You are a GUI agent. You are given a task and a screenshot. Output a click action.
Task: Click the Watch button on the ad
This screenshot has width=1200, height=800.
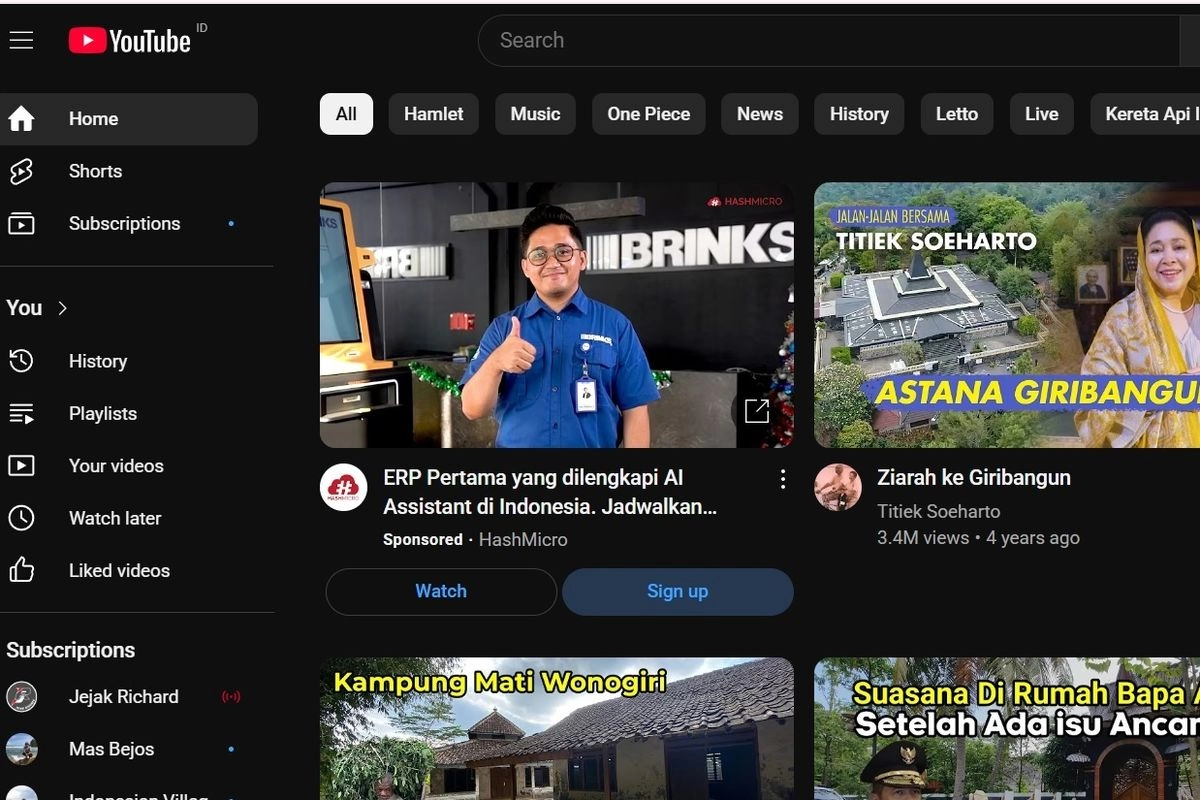[441, 591]
